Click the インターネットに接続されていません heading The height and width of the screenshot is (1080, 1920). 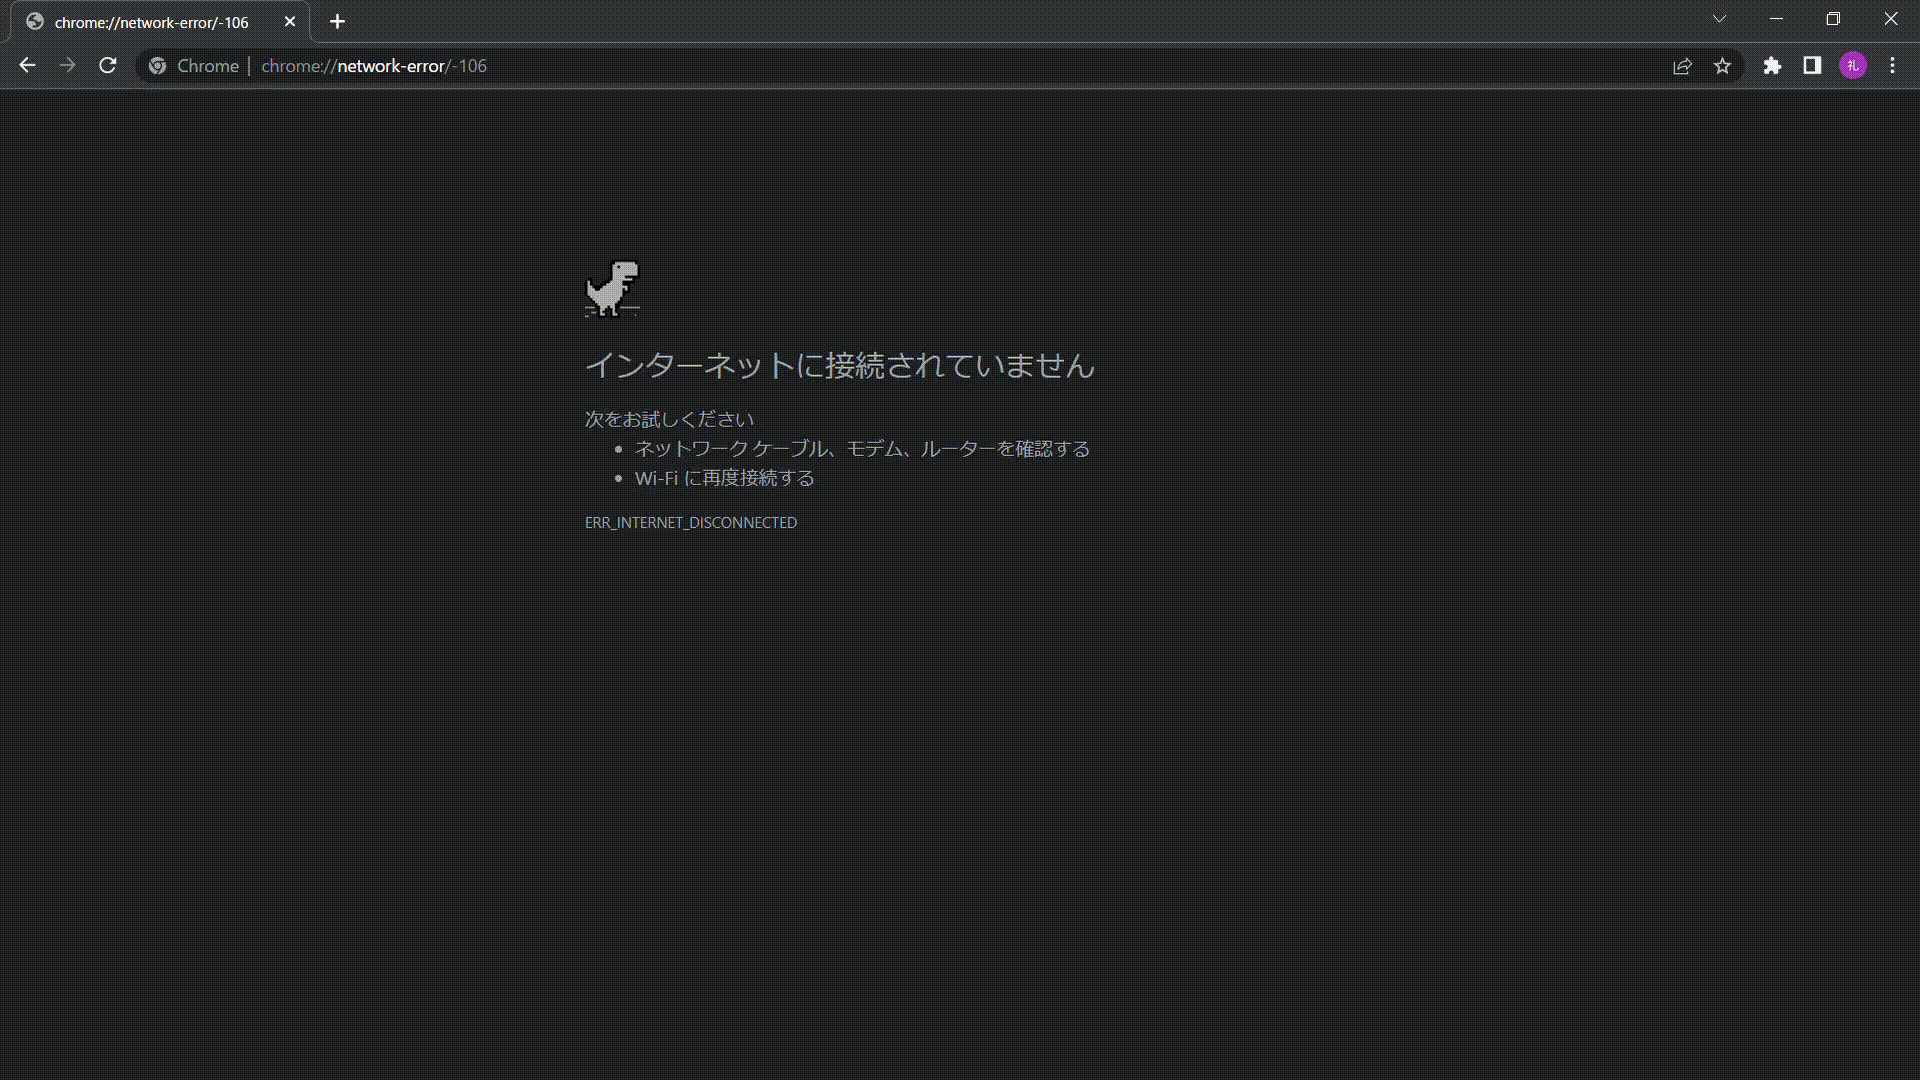point(840,366)
